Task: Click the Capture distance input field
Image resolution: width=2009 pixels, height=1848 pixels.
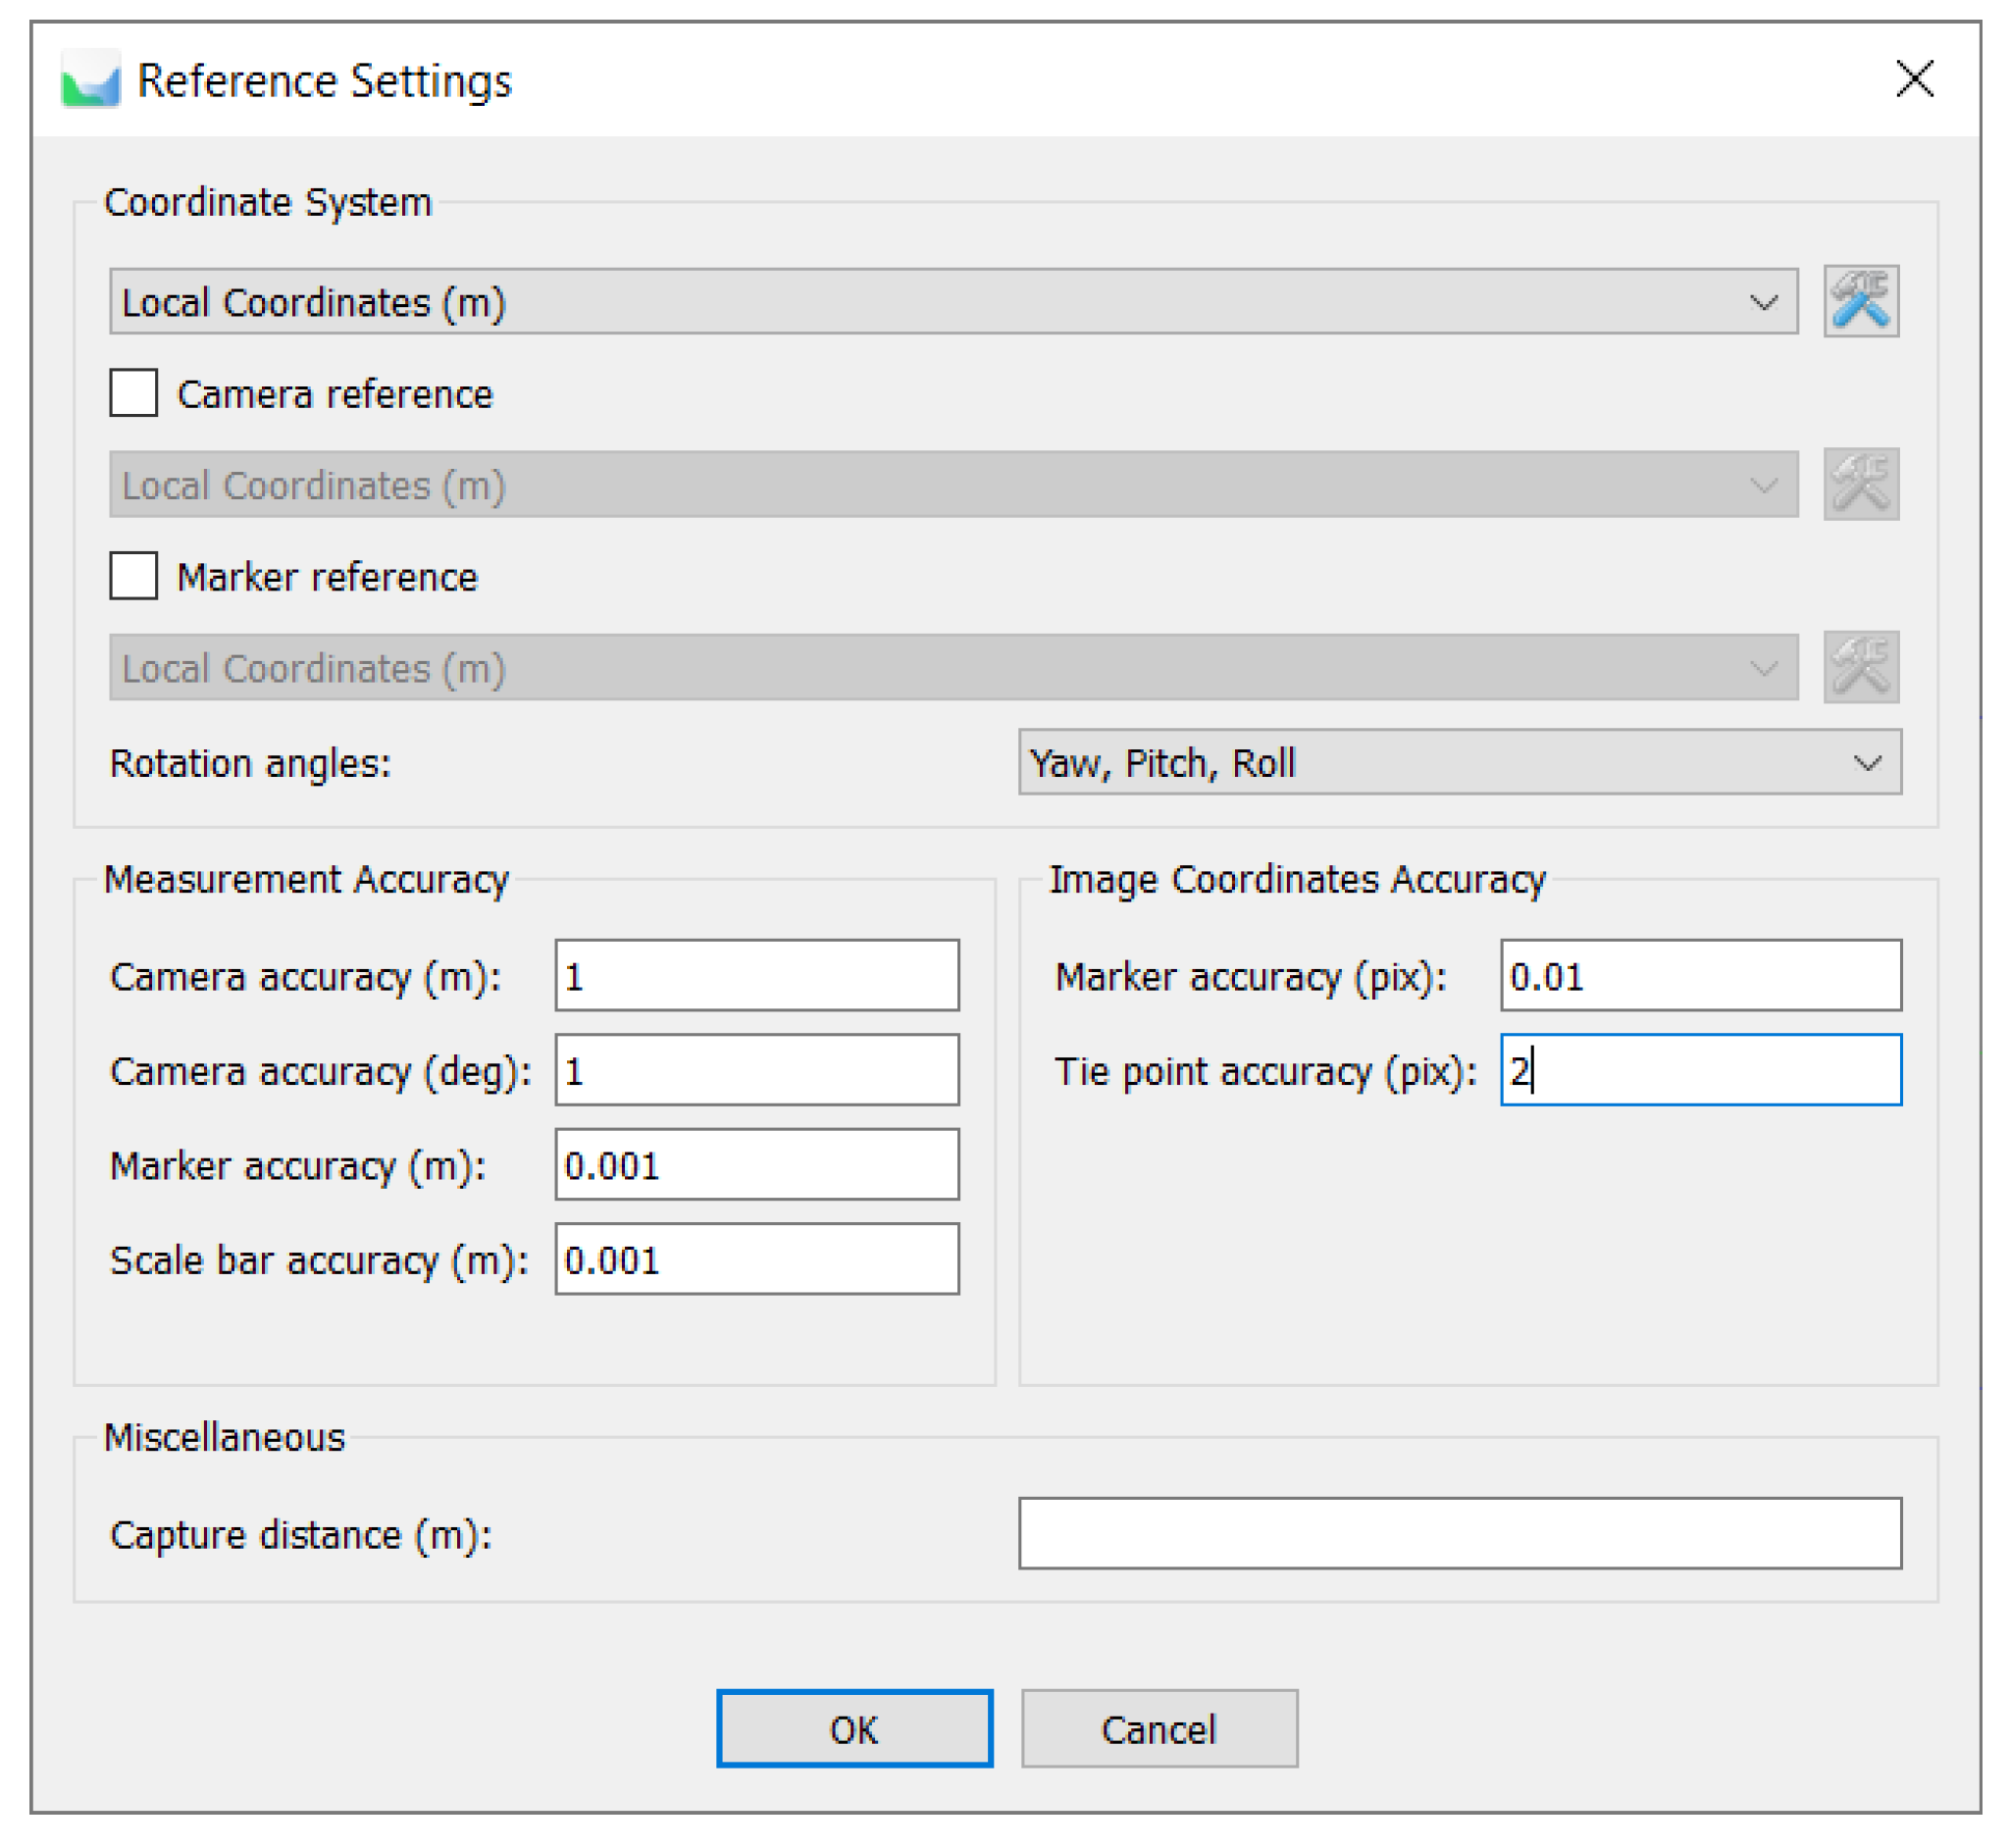Action: click(x=1459, y=1533)
